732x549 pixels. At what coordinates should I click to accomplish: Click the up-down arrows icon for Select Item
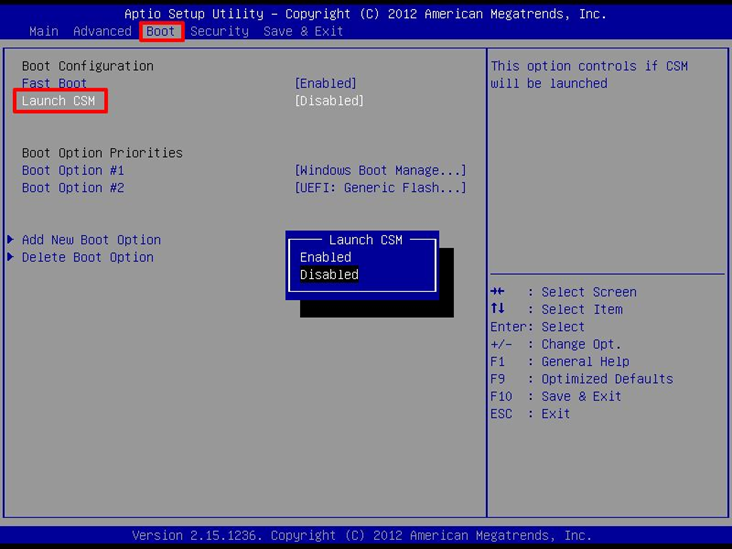498,309
